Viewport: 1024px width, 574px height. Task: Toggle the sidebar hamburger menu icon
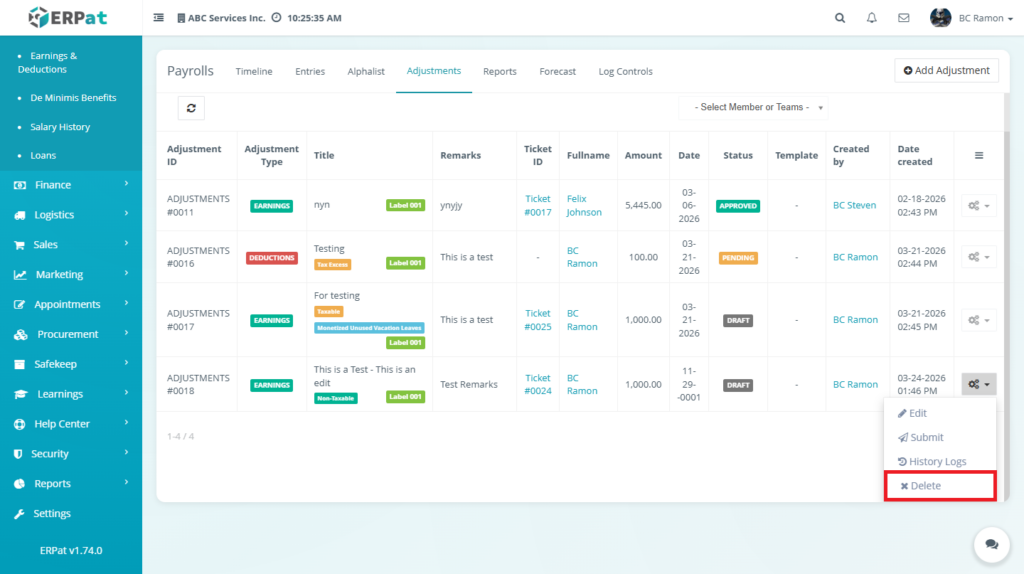(x=159, y=18)
